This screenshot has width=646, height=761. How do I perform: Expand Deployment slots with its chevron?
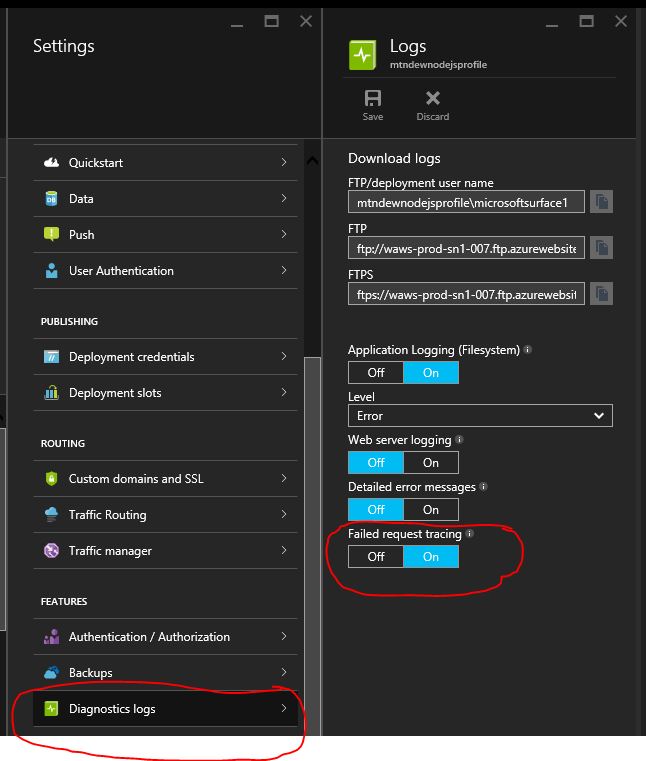click(x=284, y=392)
